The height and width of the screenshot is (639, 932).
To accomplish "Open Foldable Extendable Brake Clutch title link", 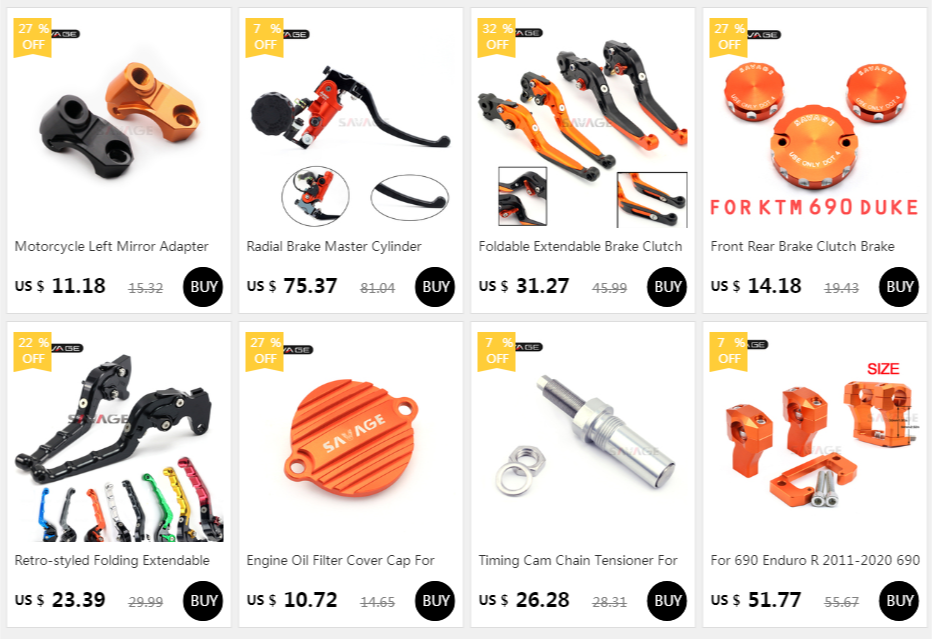I will (580, 246).
